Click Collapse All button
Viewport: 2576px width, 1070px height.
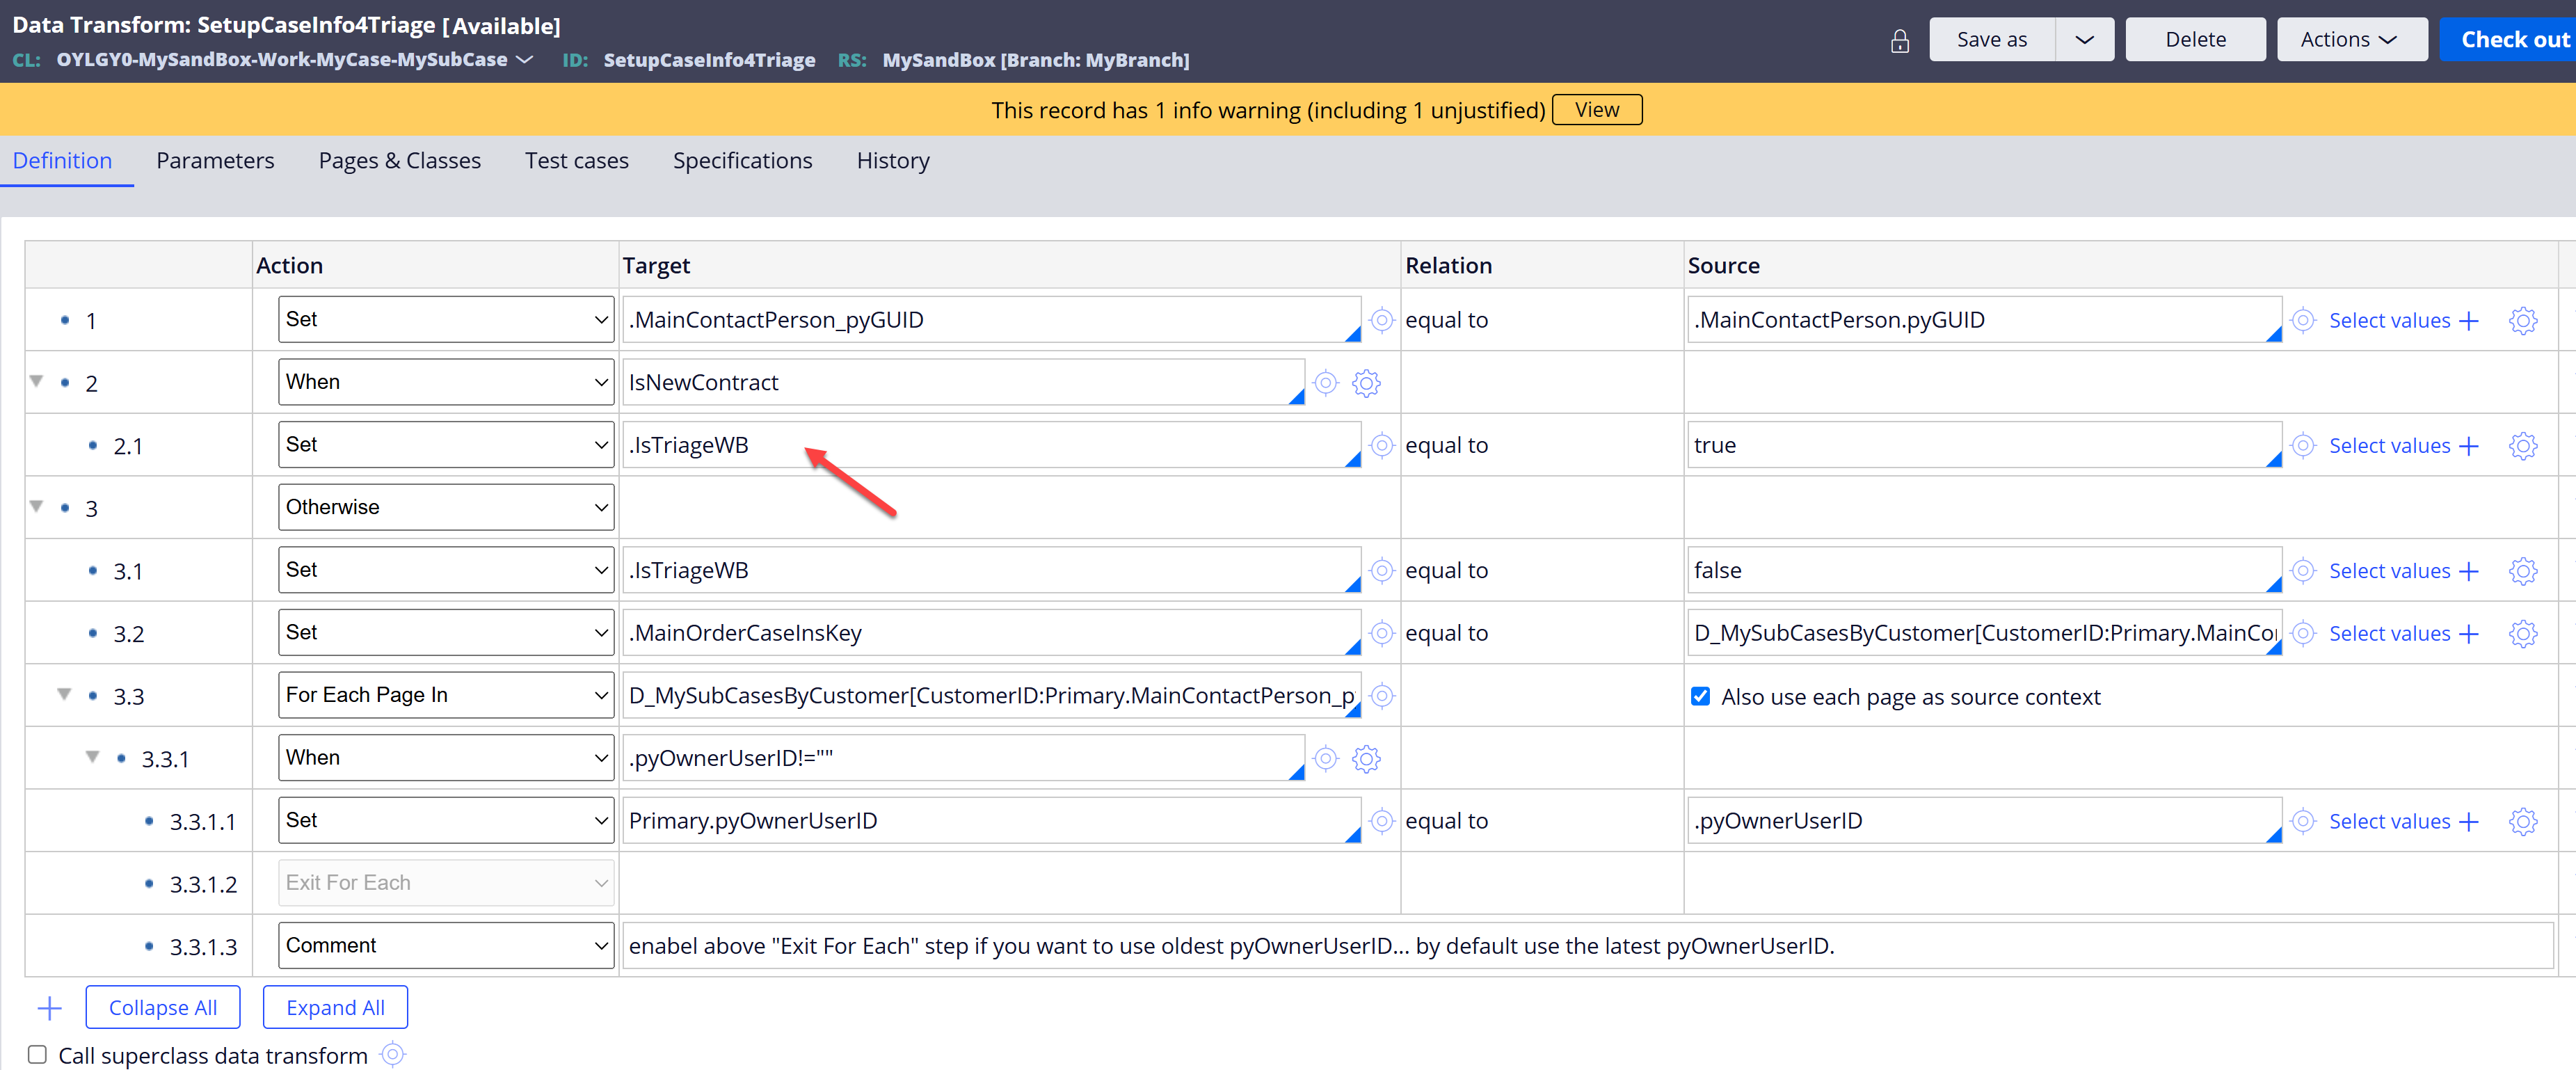163,1008
